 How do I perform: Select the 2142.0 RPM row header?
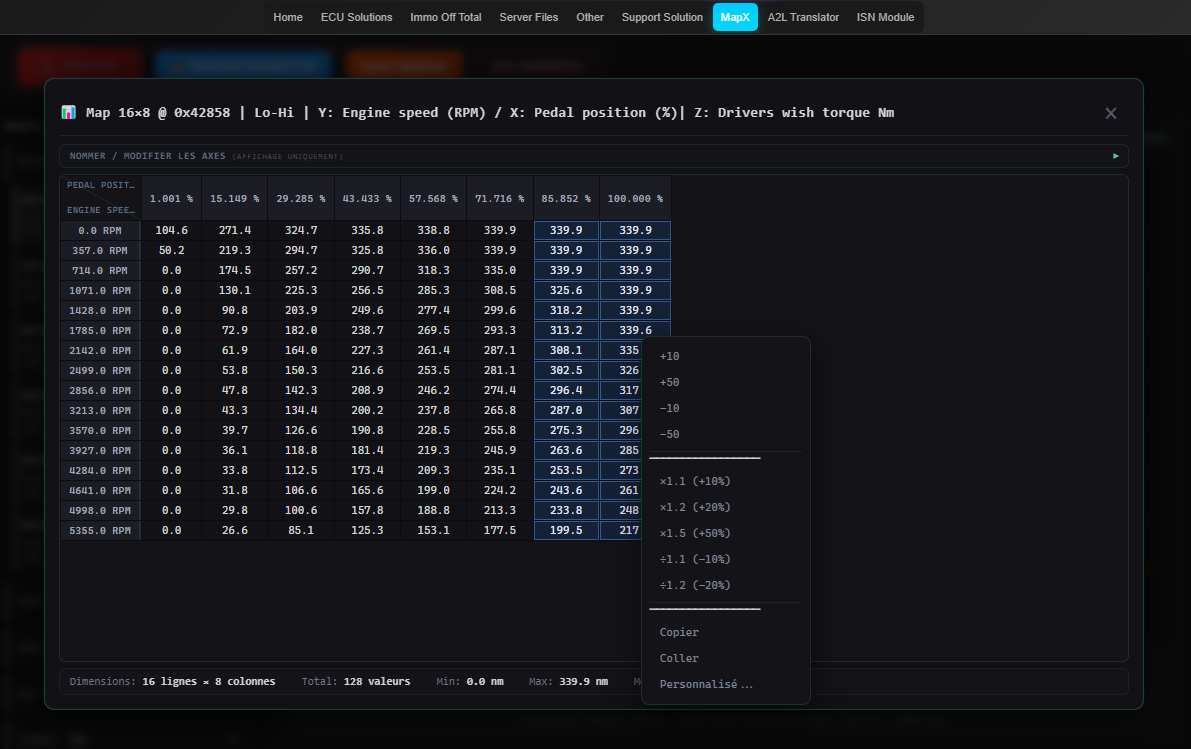coord(100,350)
